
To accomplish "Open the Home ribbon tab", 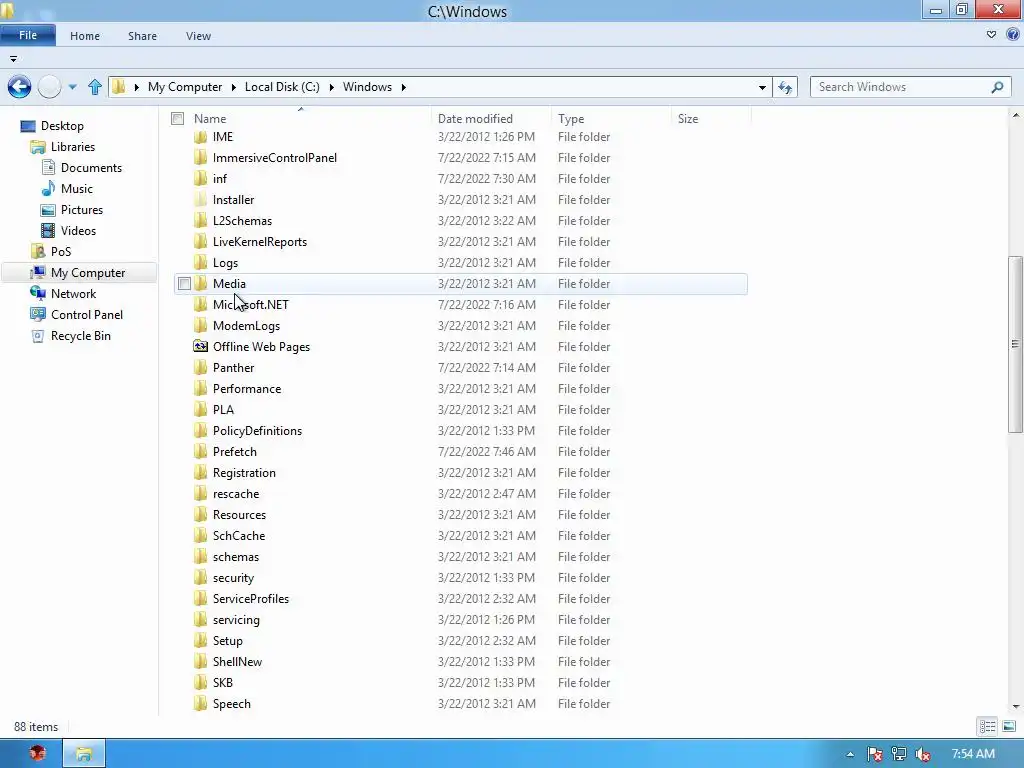I will (x=85, y=36).
